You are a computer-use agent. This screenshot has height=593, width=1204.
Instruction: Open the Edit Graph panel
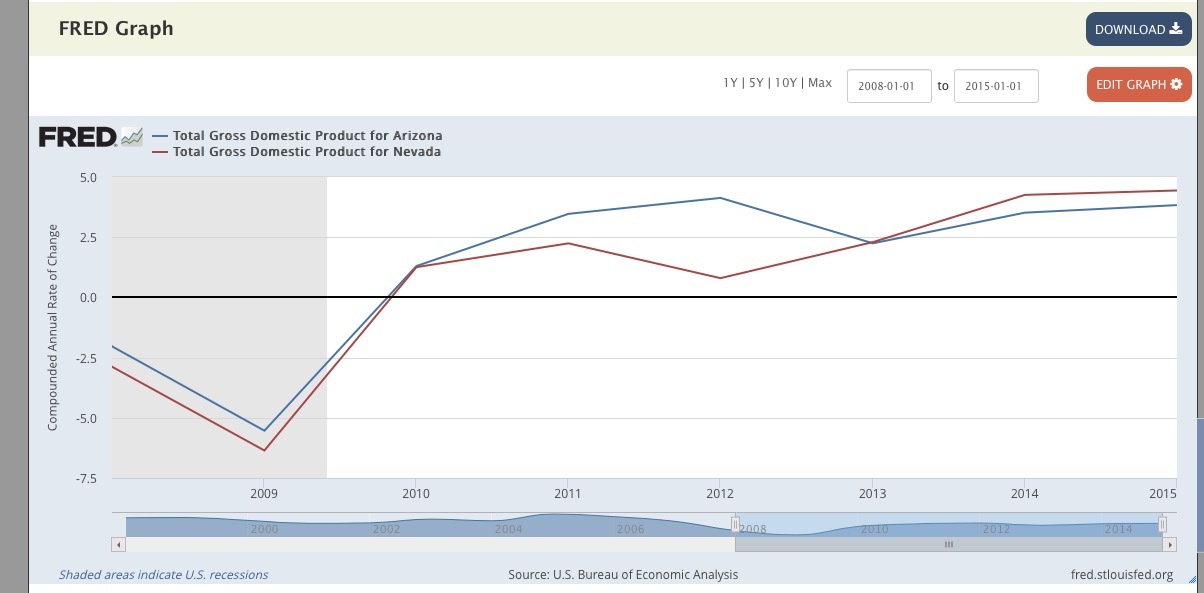(x=1138, y=85)
